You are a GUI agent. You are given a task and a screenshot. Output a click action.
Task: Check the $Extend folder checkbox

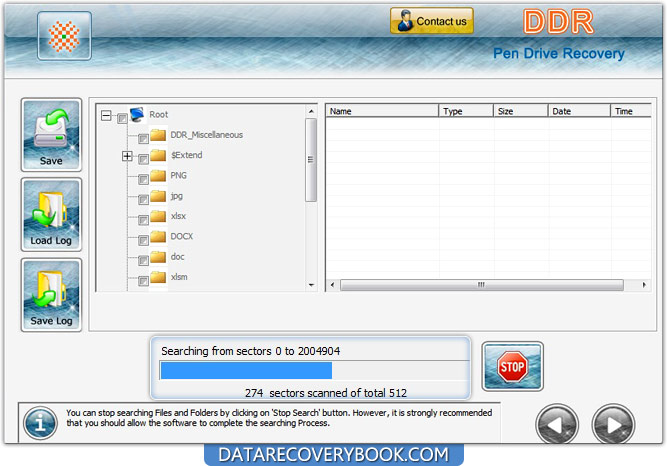pyautogui.click(x=143, y=159)
